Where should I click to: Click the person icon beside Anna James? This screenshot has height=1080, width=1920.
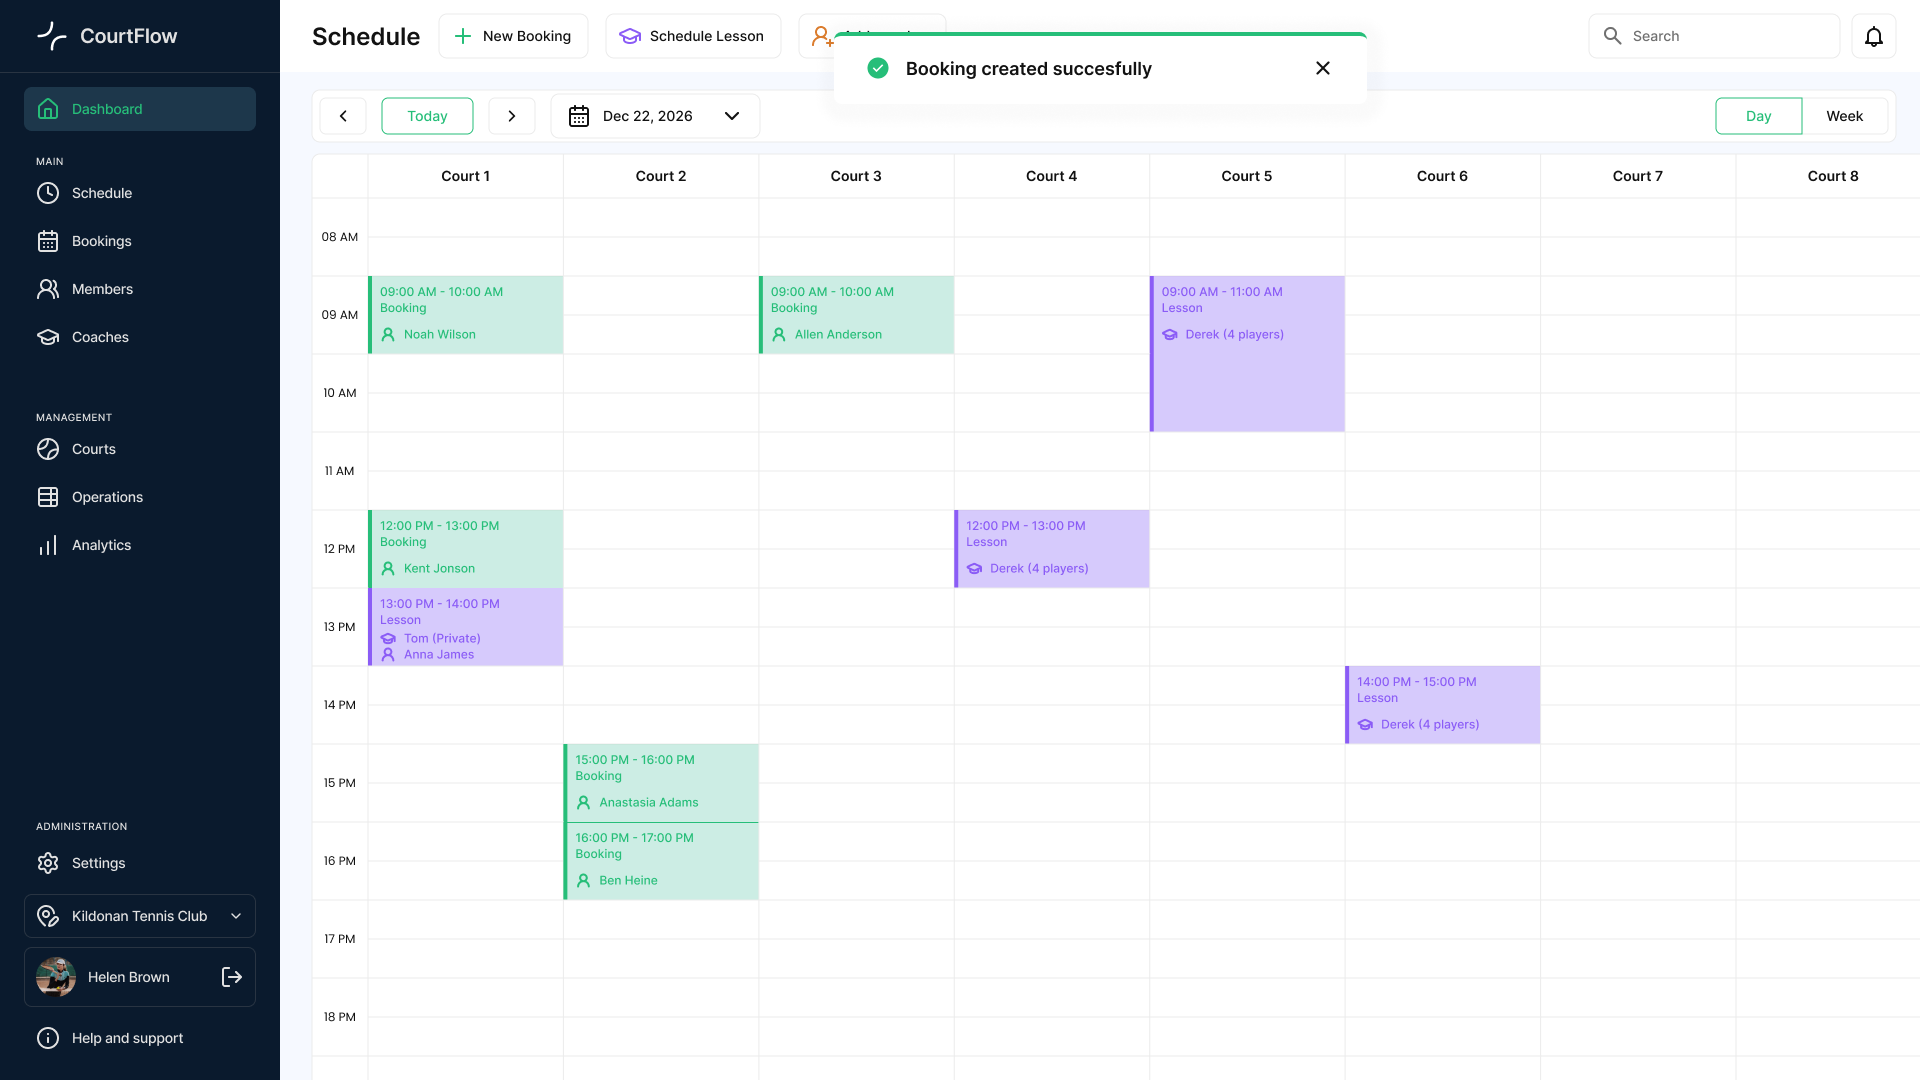pyautogui.click(x=388, y=655)
